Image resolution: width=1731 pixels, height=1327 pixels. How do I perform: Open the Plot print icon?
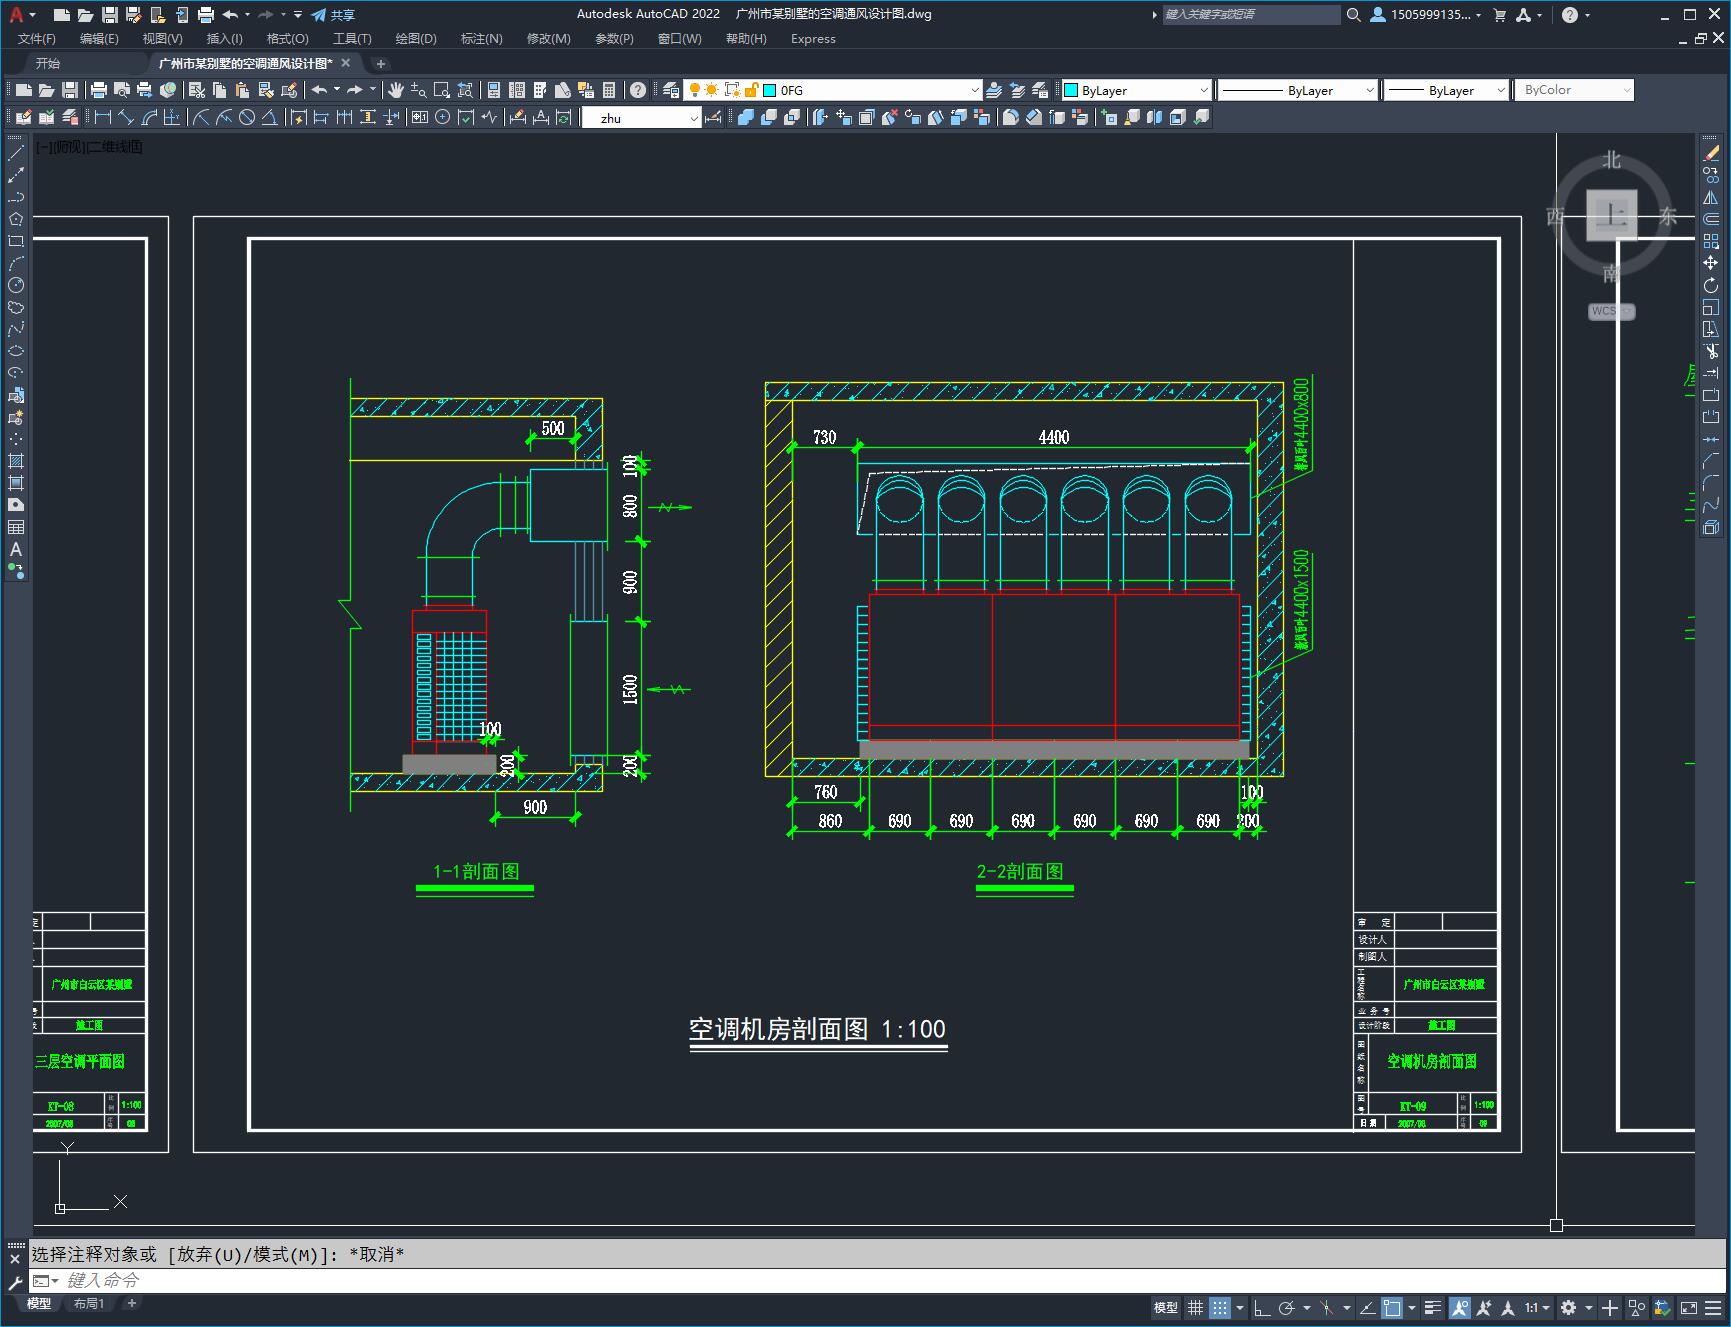99,90
